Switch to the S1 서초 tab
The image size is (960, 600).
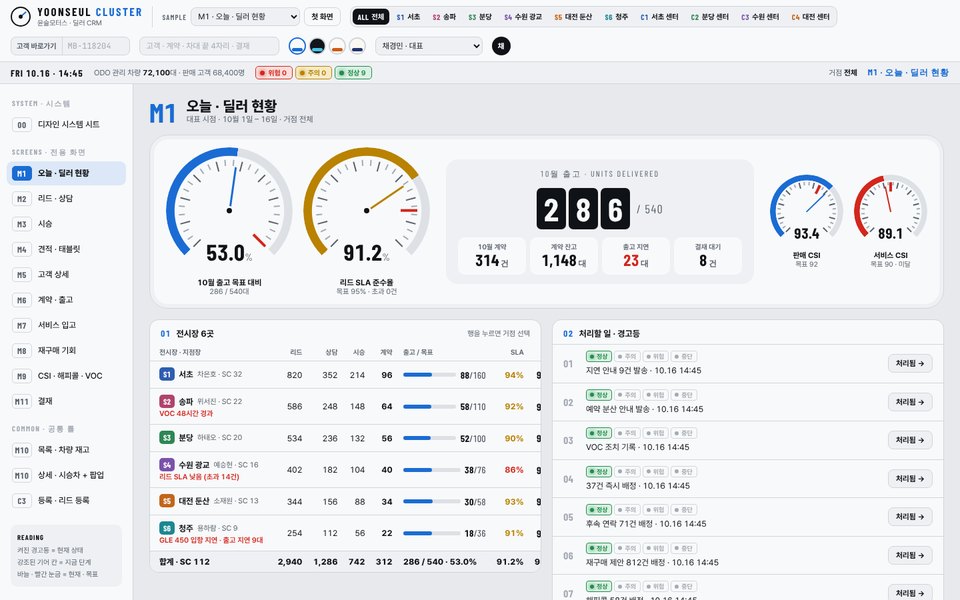[x=408, y=17]
